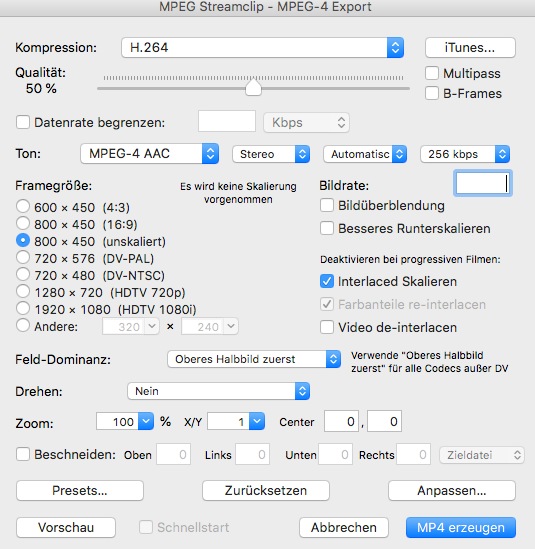Enable the Bildüberblendung checkbox
This screenshot has height=549, width=535.
[x=327, y=206]
